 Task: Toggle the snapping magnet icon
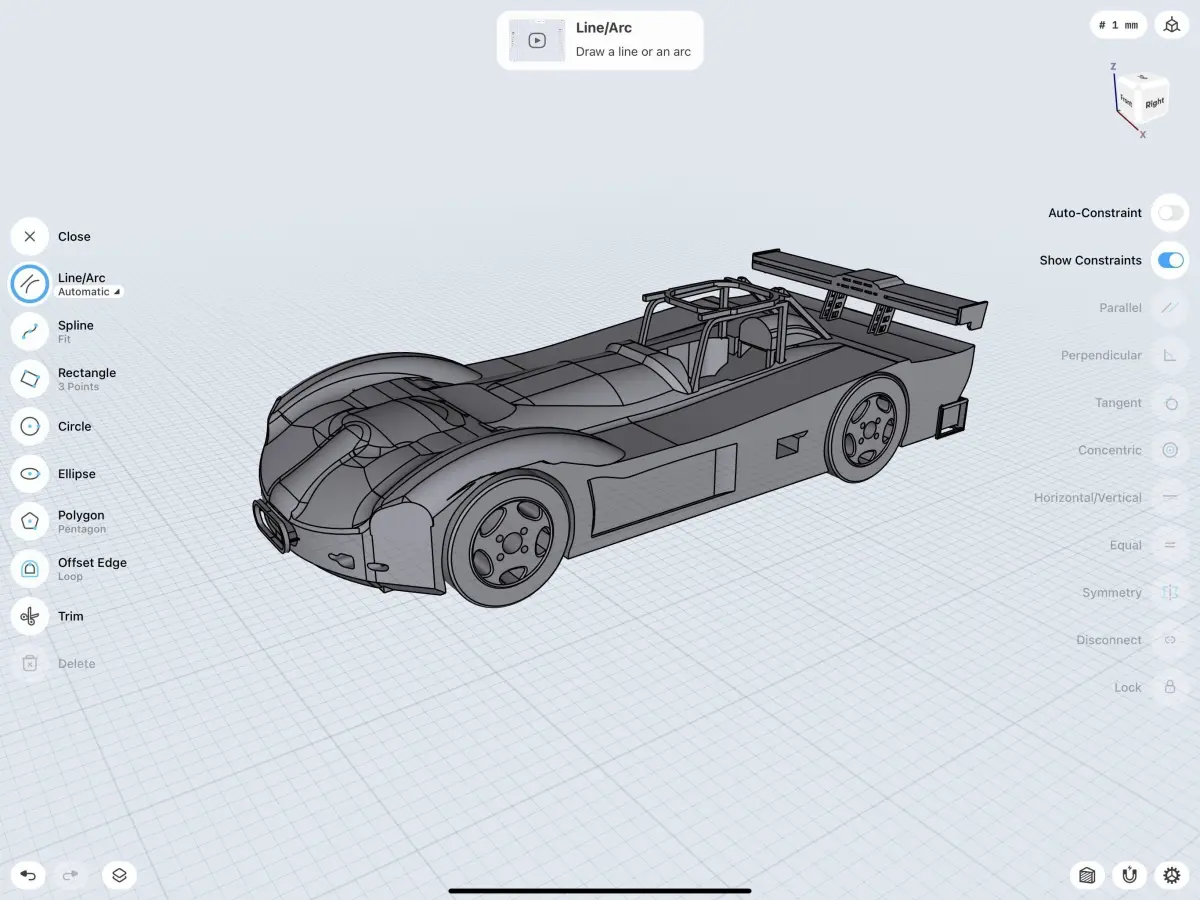point(1129,876)
